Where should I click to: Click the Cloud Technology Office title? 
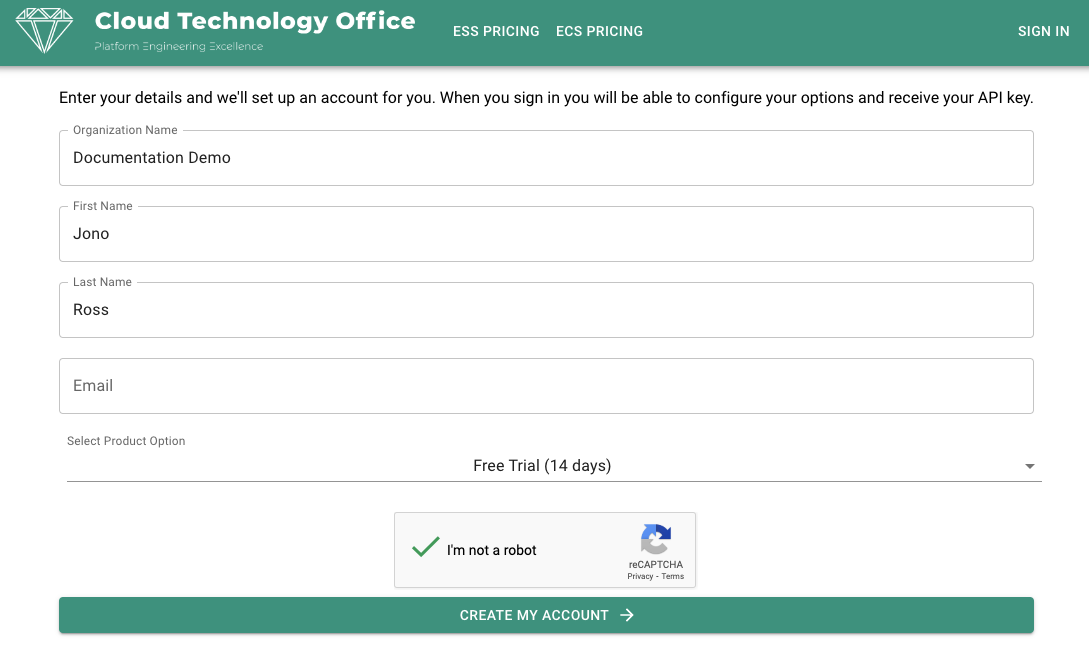(255, 21)
